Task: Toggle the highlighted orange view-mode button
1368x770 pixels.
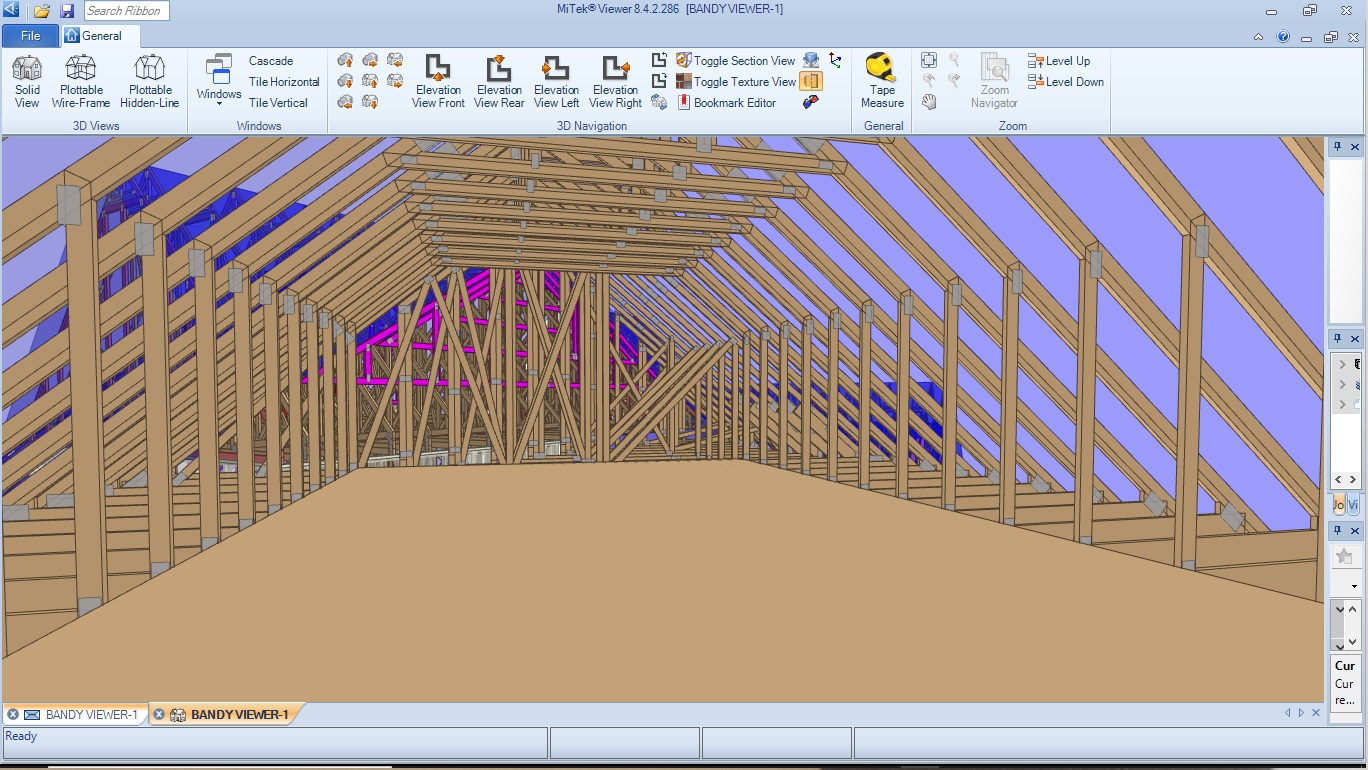Action: [x=811, y=81]
